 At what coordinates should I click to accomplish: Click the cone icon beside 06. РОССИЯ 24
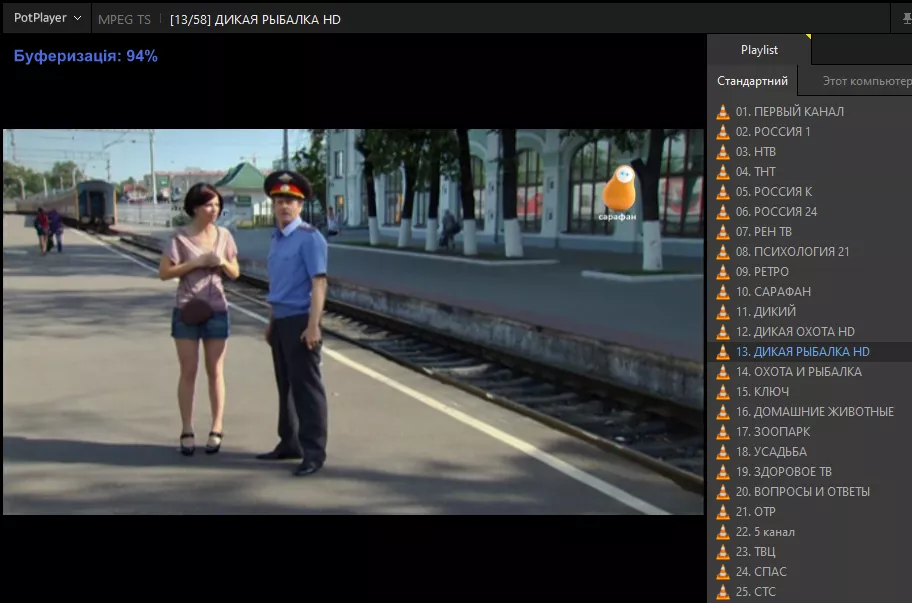pos(723,212)
